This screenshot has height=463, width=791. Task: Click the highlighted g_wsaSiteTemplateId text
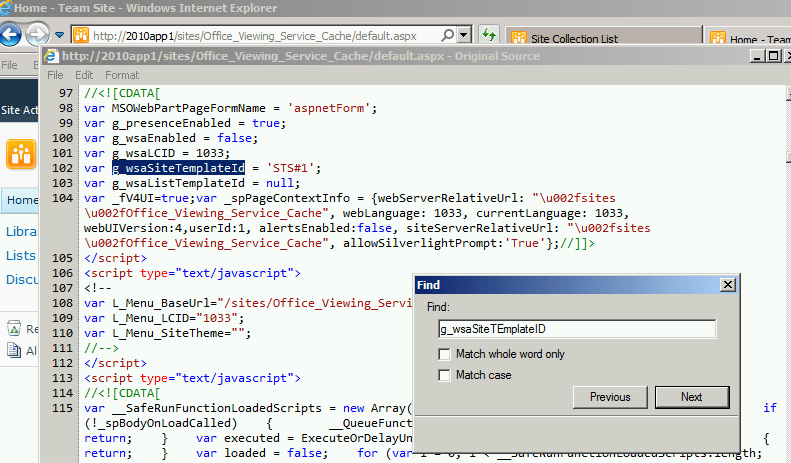pos(178,168)
